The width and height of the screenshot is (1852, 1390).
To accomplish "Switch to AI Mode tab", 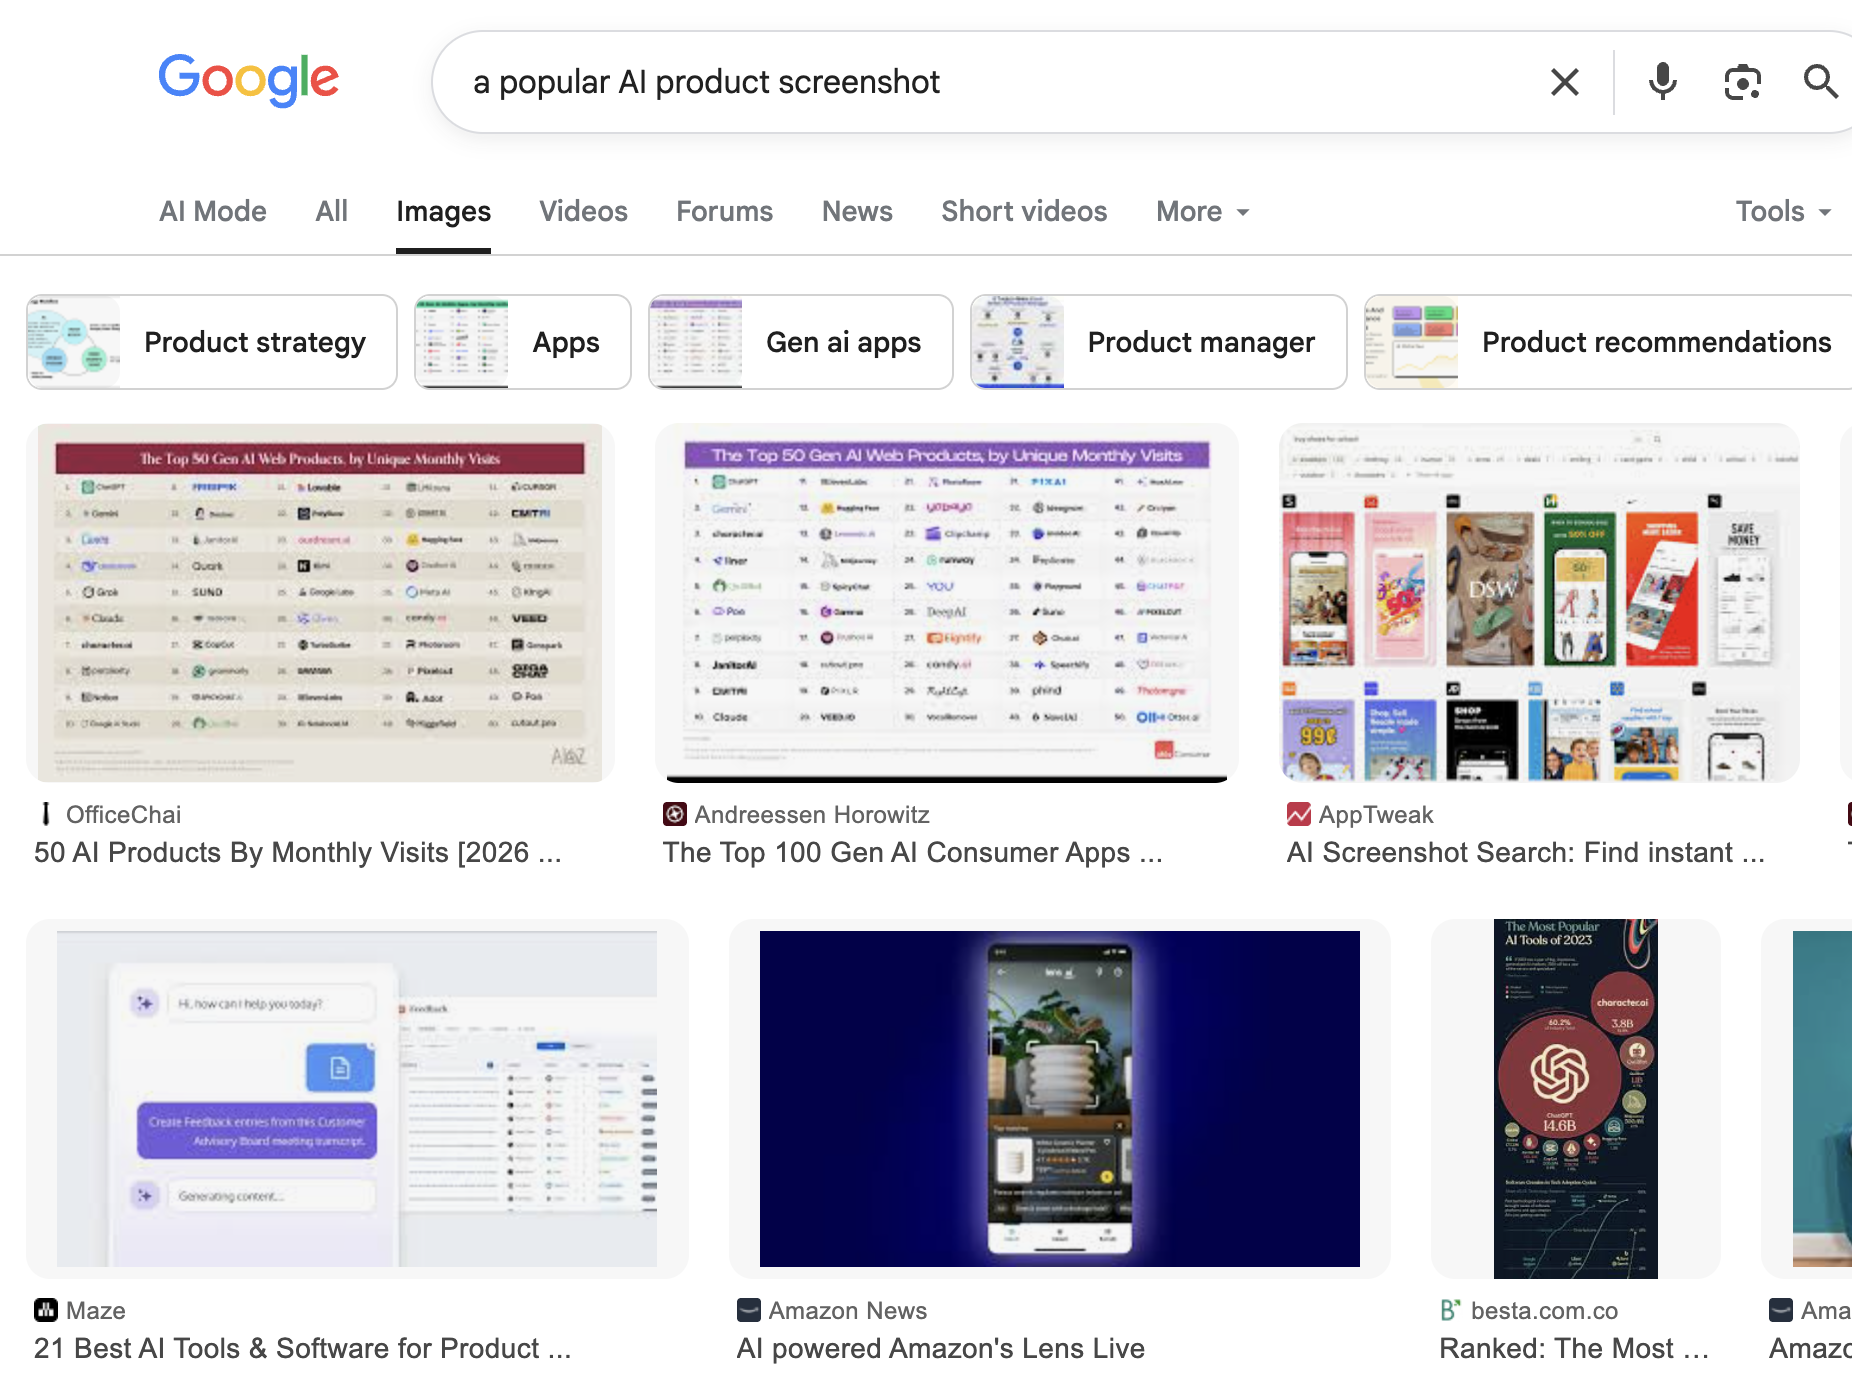I will point(213,211).
